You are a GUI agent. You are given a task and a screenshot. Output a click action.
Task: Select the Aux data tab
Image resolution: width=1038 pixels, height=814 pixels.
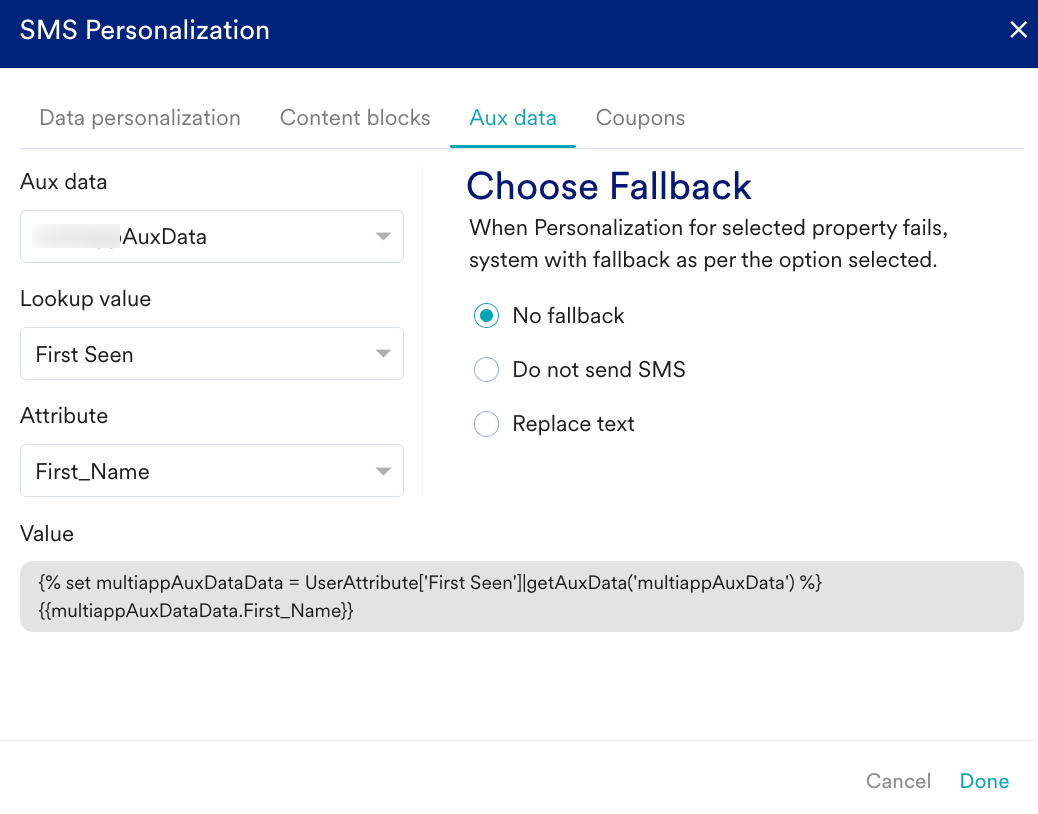tap(513, 118)
